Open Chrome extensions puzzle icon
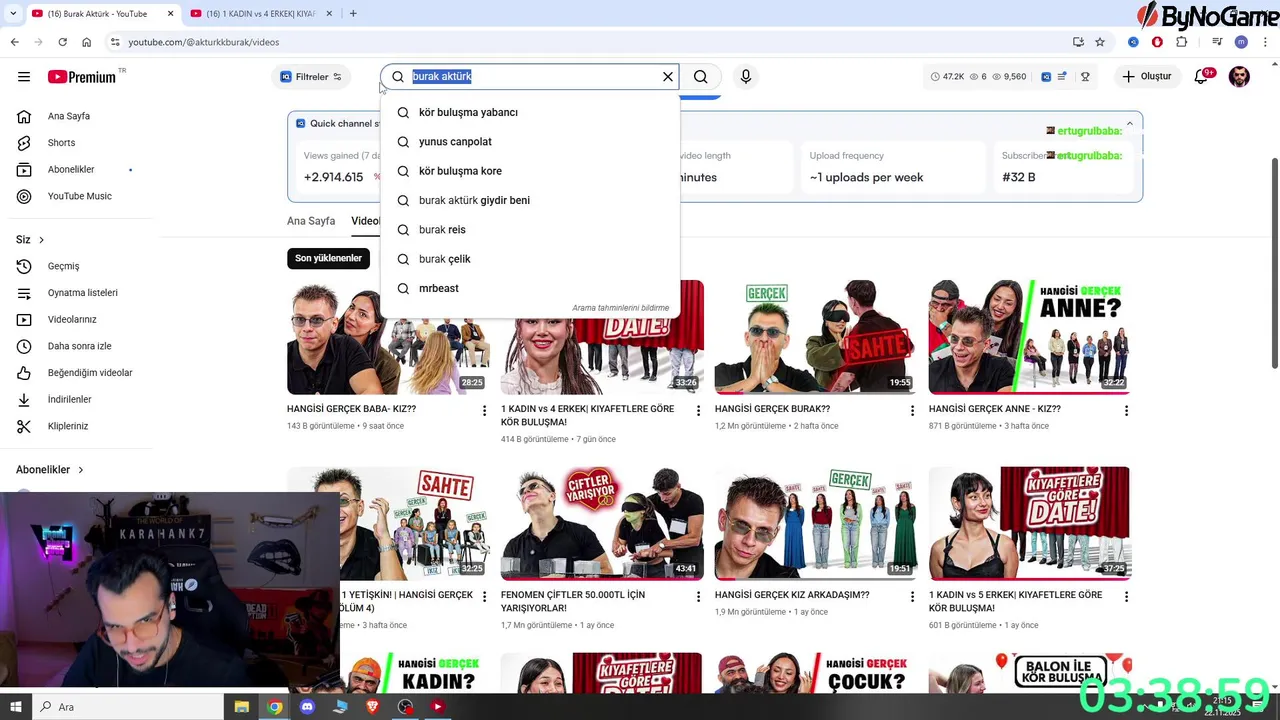 (x=1181, y=42)
